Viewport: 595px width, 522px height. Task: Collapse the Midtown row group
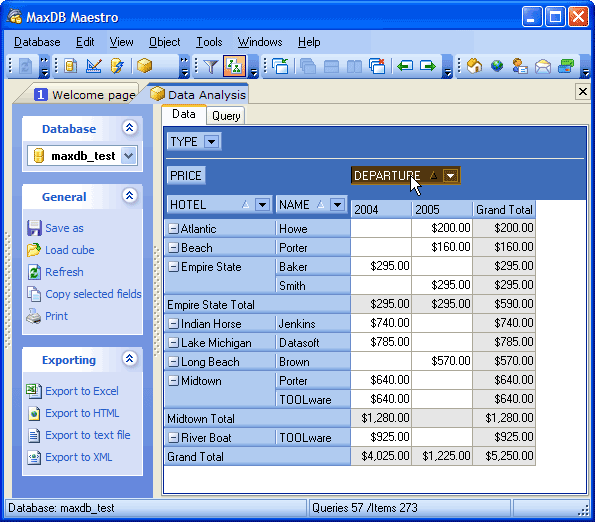click(173, 380)
